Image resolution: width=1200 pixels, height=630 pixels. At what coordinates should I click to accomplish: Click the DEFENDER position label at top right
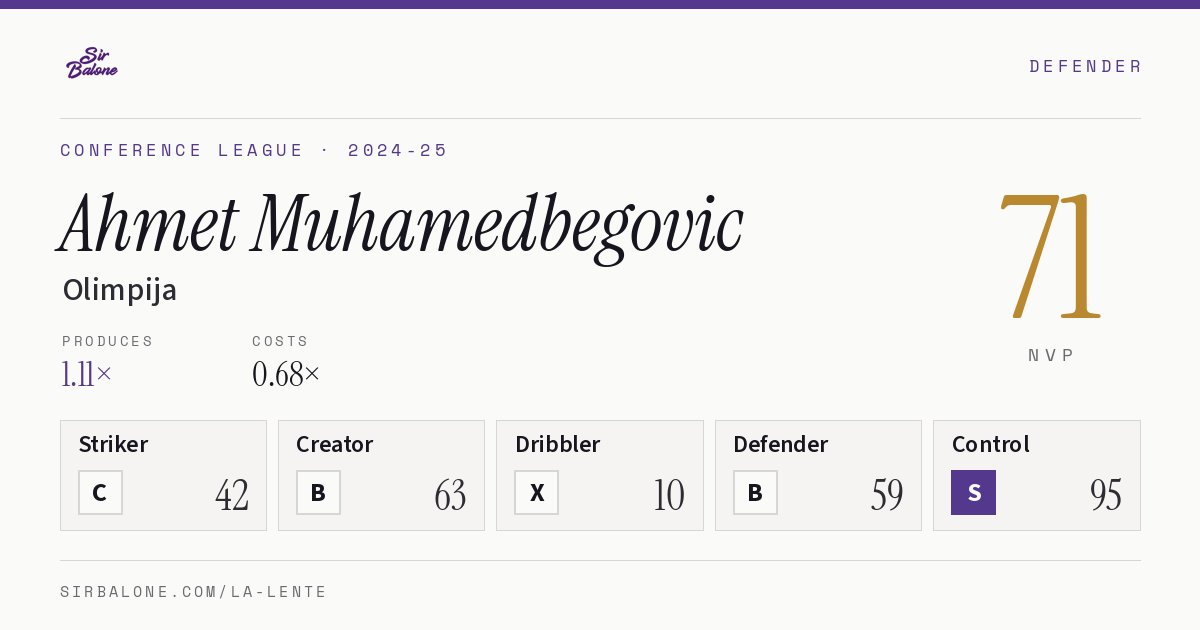point(1085,66)
